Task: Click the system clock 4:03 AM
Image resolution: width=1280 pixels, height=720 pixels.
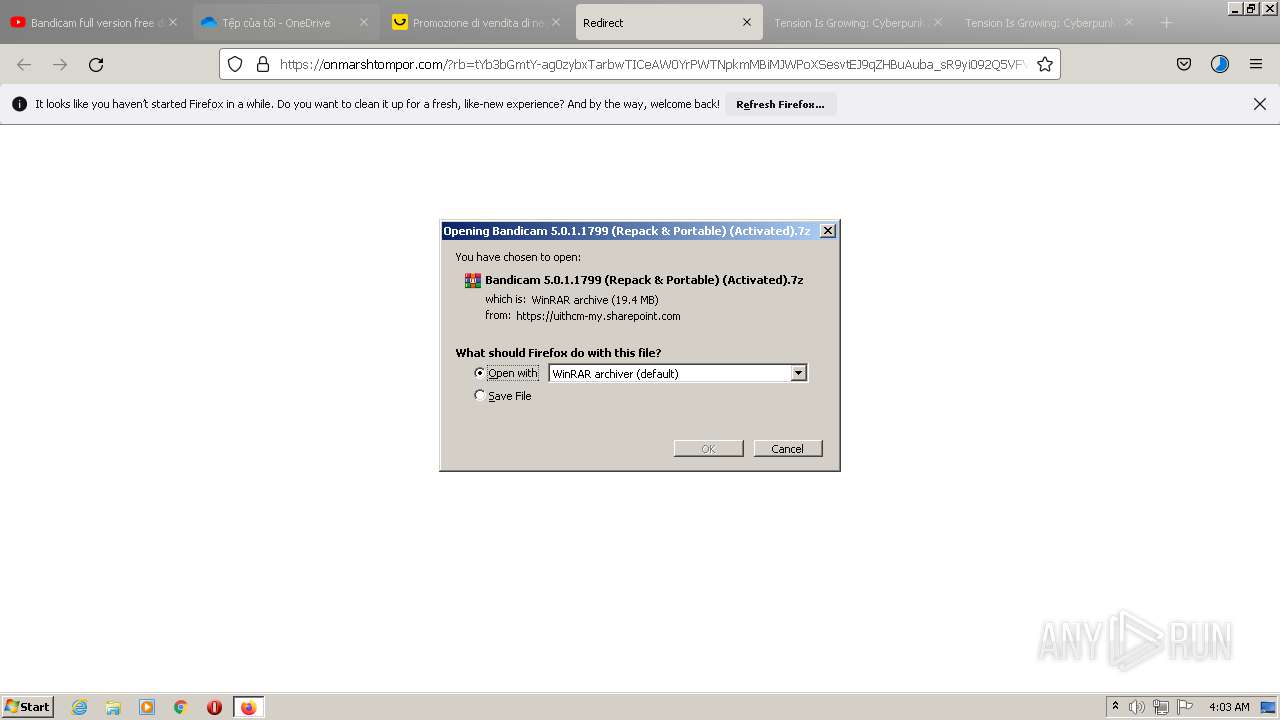Action: click(1229, 707)
